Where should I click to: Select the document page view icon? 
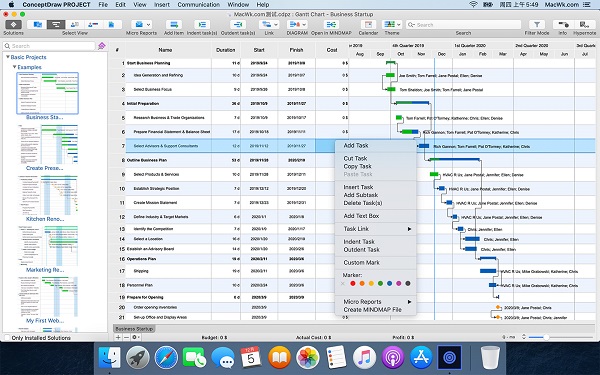pyautogui.click(x=111, y=24)
